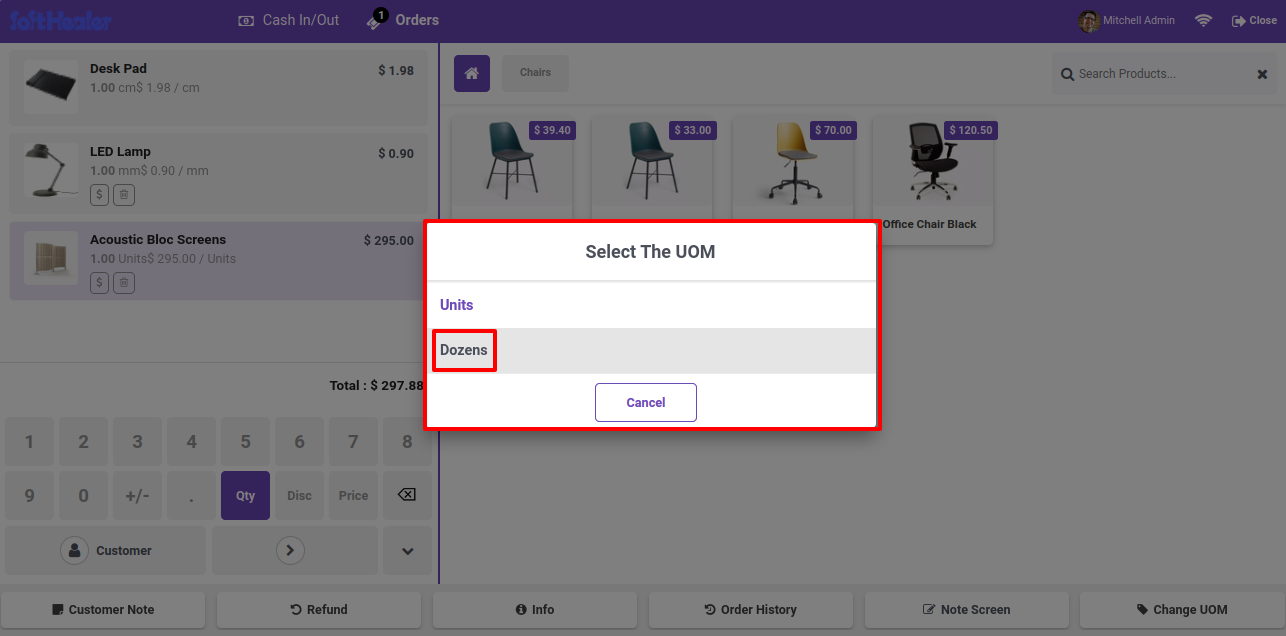The width and height of the screenshot is (1286, 636).
Task: Toggle the Qty numpad mode
Action: (x=245, y=495)
